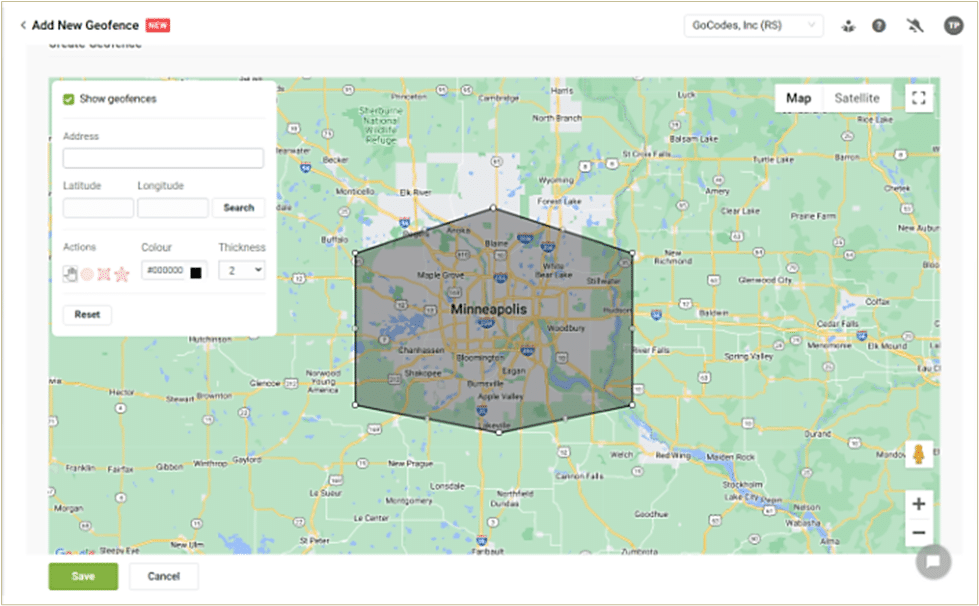Select the rectangle geofence drawing tool

[x=104, y=273]
